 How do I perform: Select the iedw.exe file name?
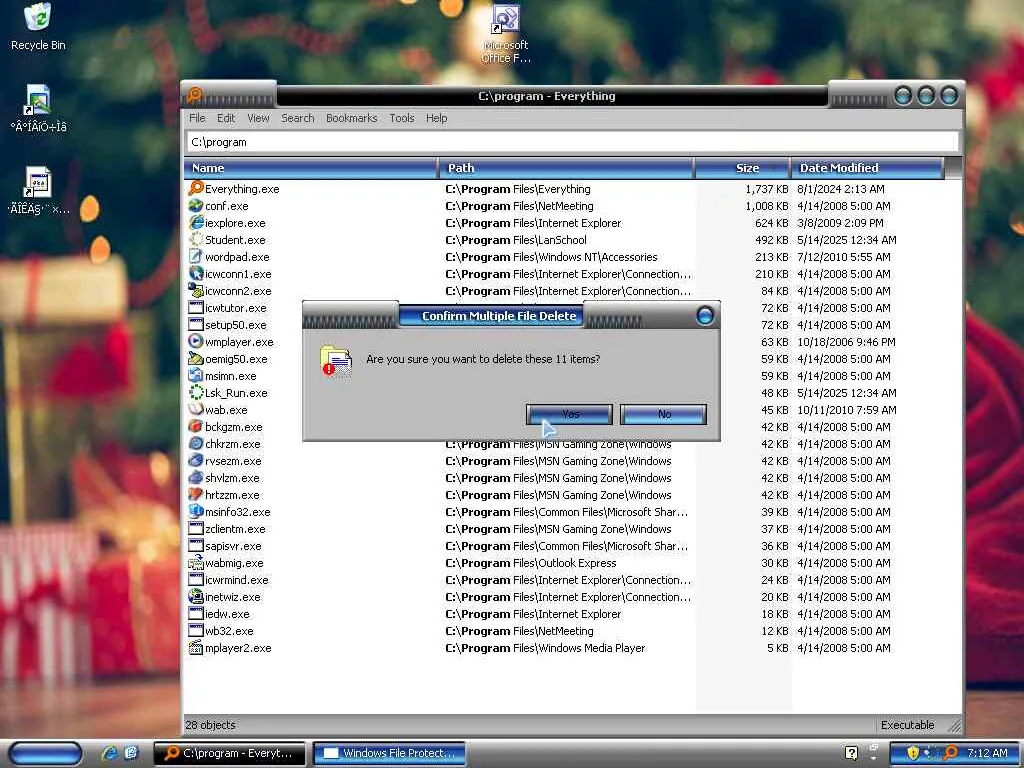coord(227,614)
